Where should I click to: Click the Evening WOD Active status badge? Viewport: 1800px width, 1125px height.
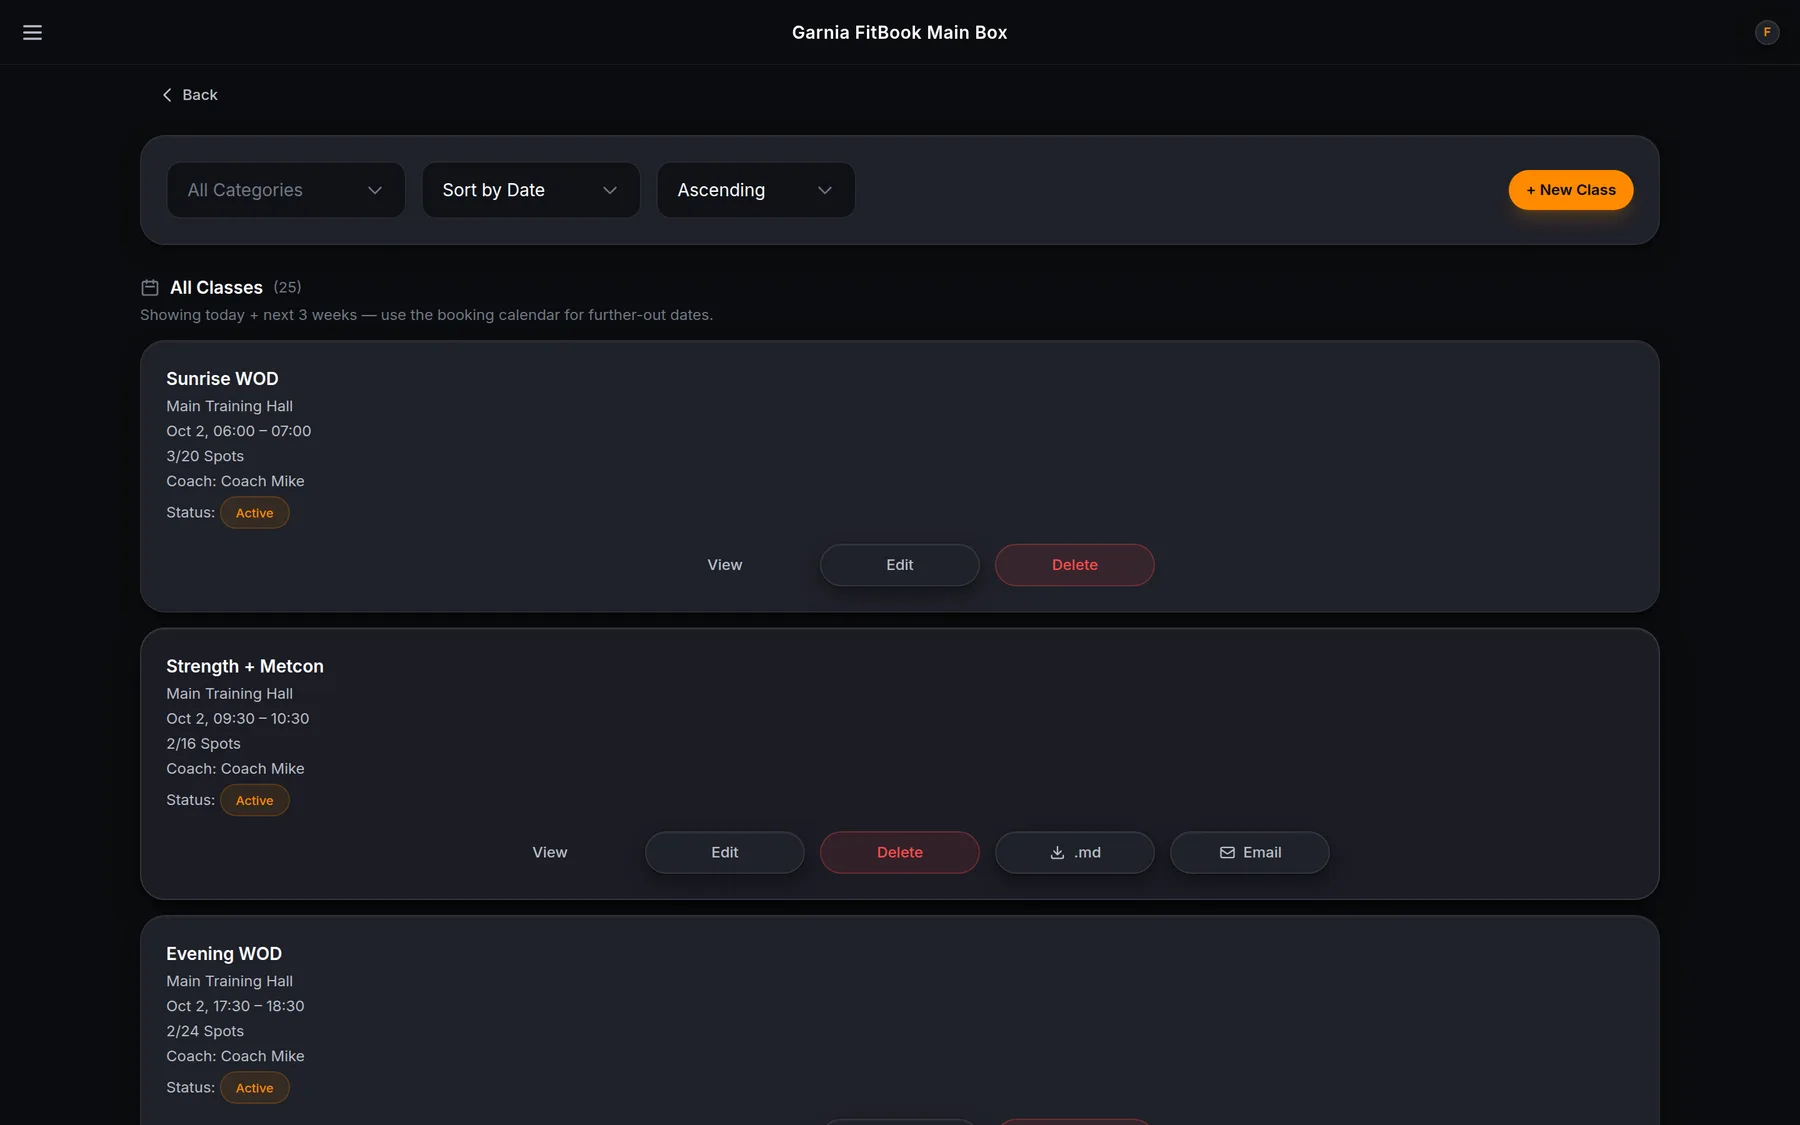click(255, 1088)
